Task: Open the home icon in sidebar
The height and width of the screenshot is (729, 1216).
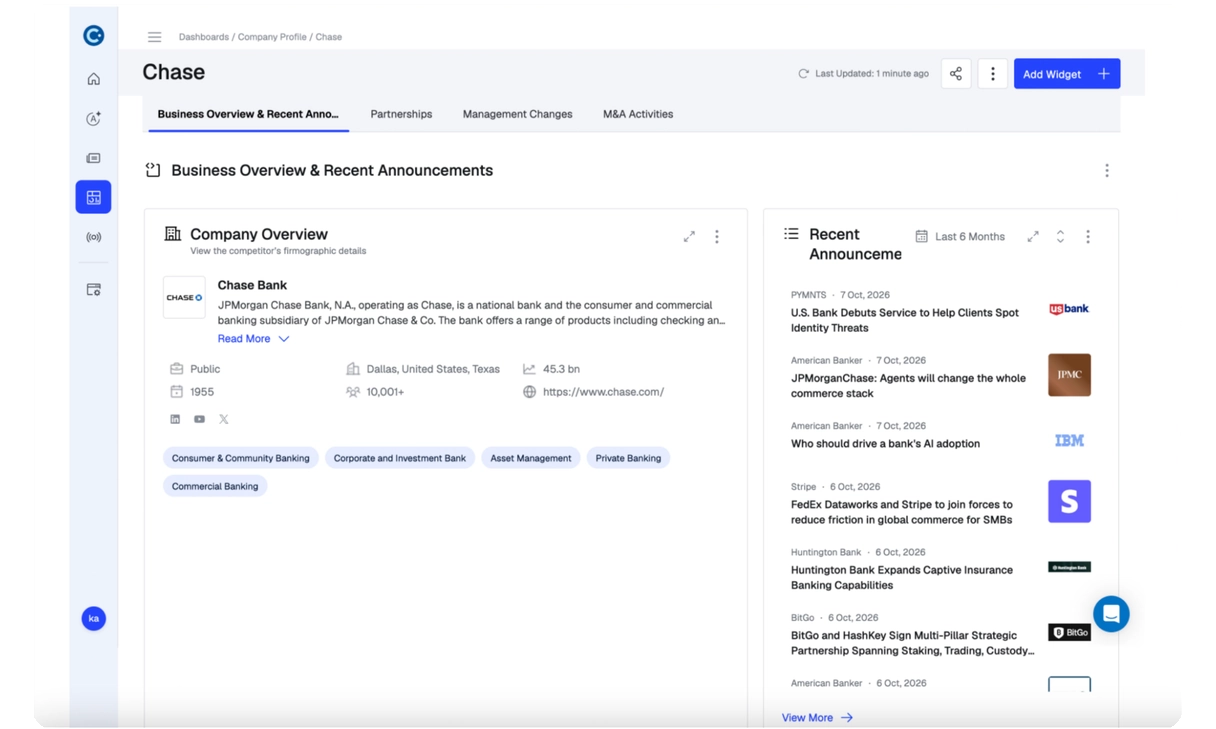Action: pyautogui.click(x=93, y=79)
